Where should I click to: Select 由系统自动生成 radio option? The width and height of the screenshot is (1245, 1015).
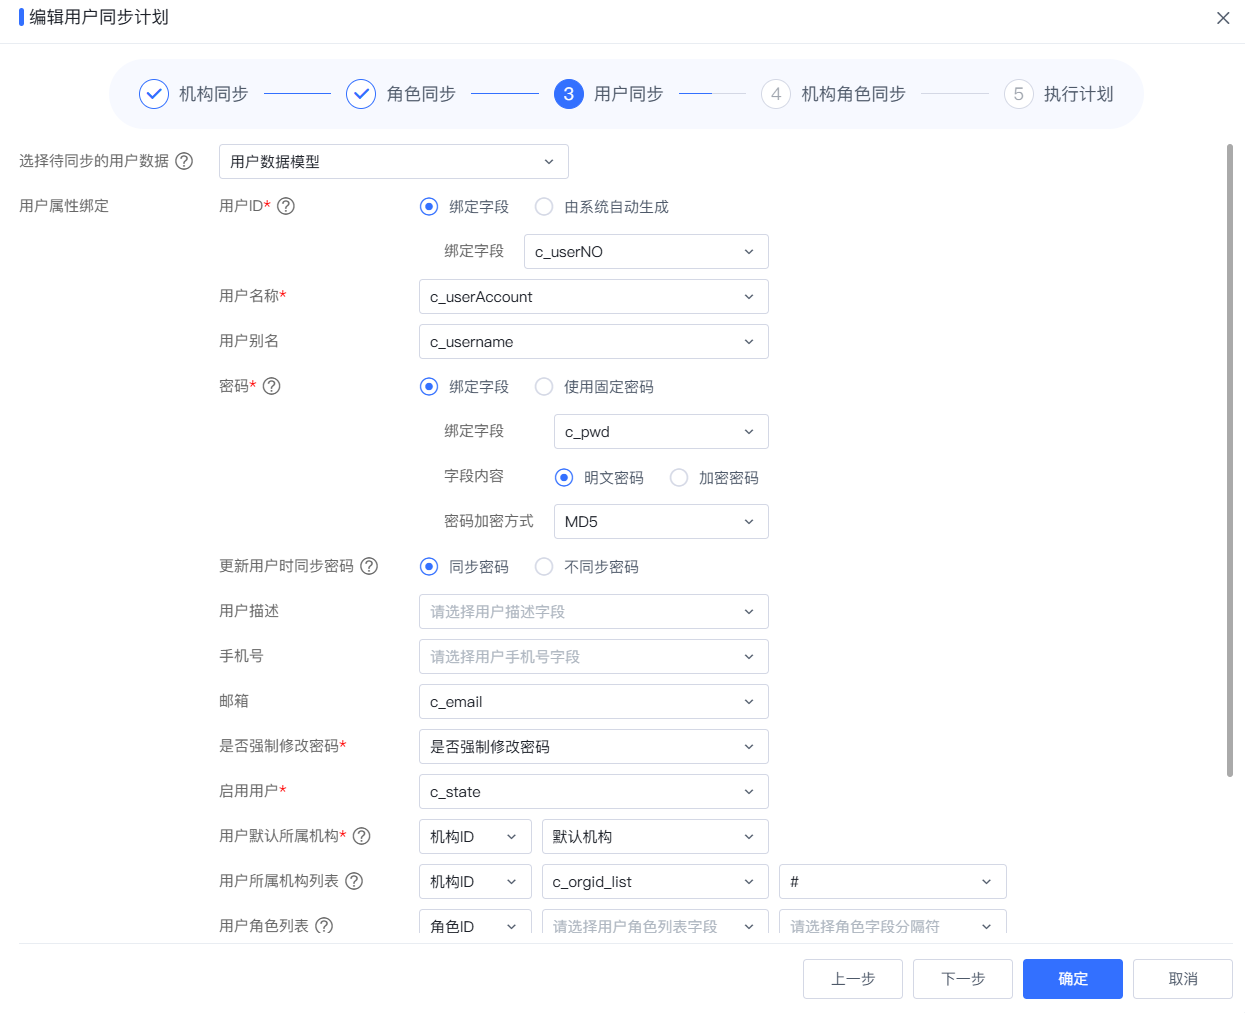click(x=544, y=207)
